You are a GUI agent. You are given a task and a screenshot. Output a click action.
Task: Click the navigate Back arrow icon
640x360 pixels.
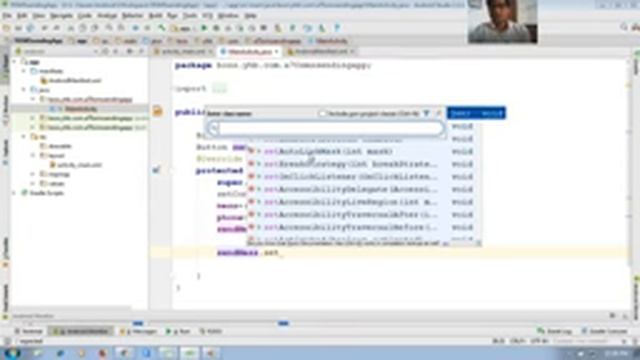point(136,28)
